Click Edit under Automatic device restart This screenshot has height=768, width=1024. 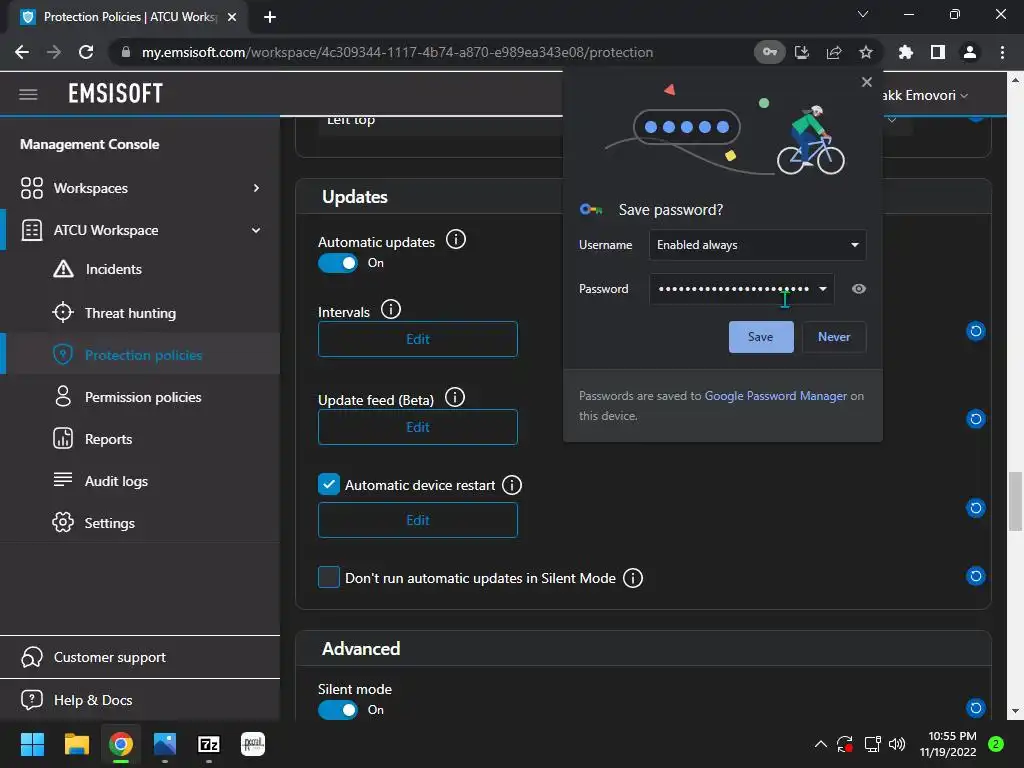click(418, 520)
